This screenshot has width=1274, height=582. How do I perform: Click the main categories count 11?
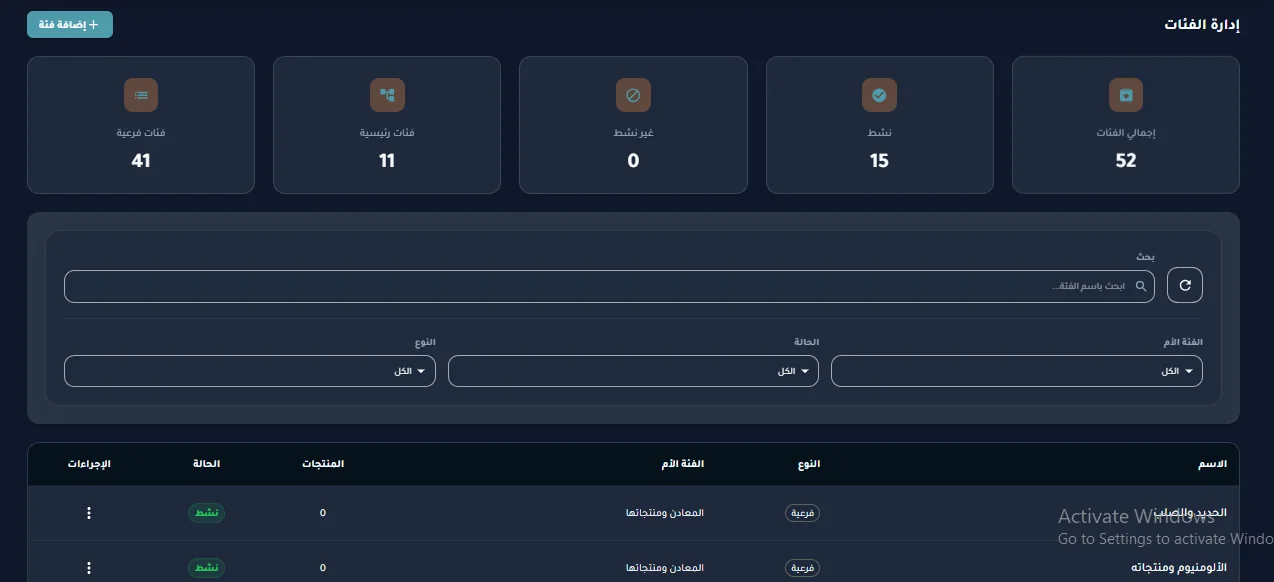click(x=387, y=161)
